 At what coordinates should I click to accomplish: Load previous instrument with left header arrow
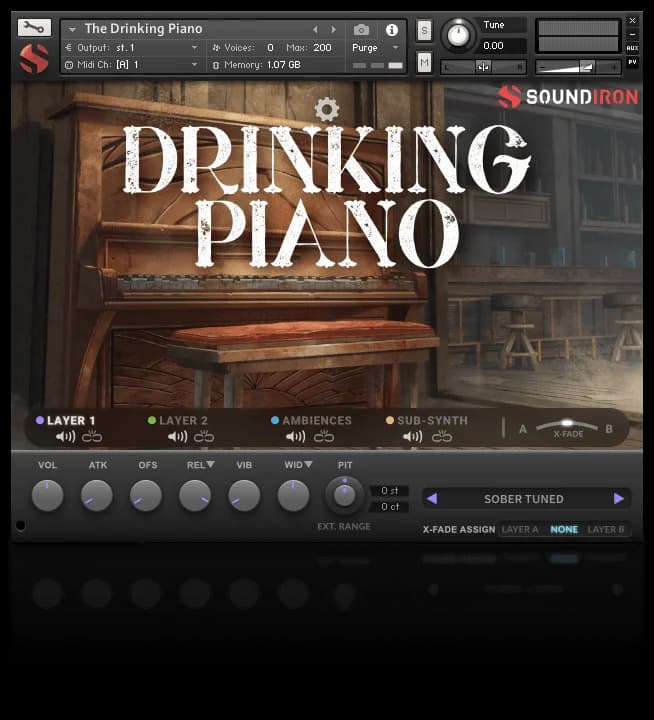pos(315,30)
